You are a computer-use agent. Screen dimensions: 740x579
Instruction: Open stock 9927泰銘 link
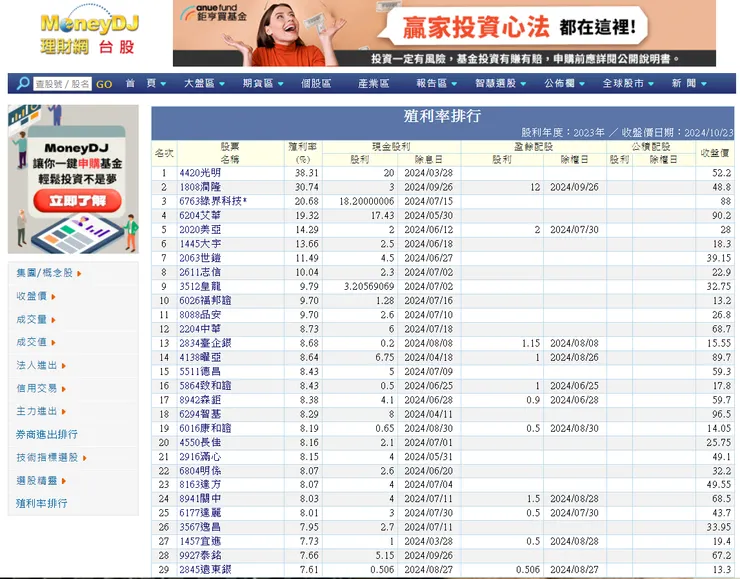click(x=200, y=555)
